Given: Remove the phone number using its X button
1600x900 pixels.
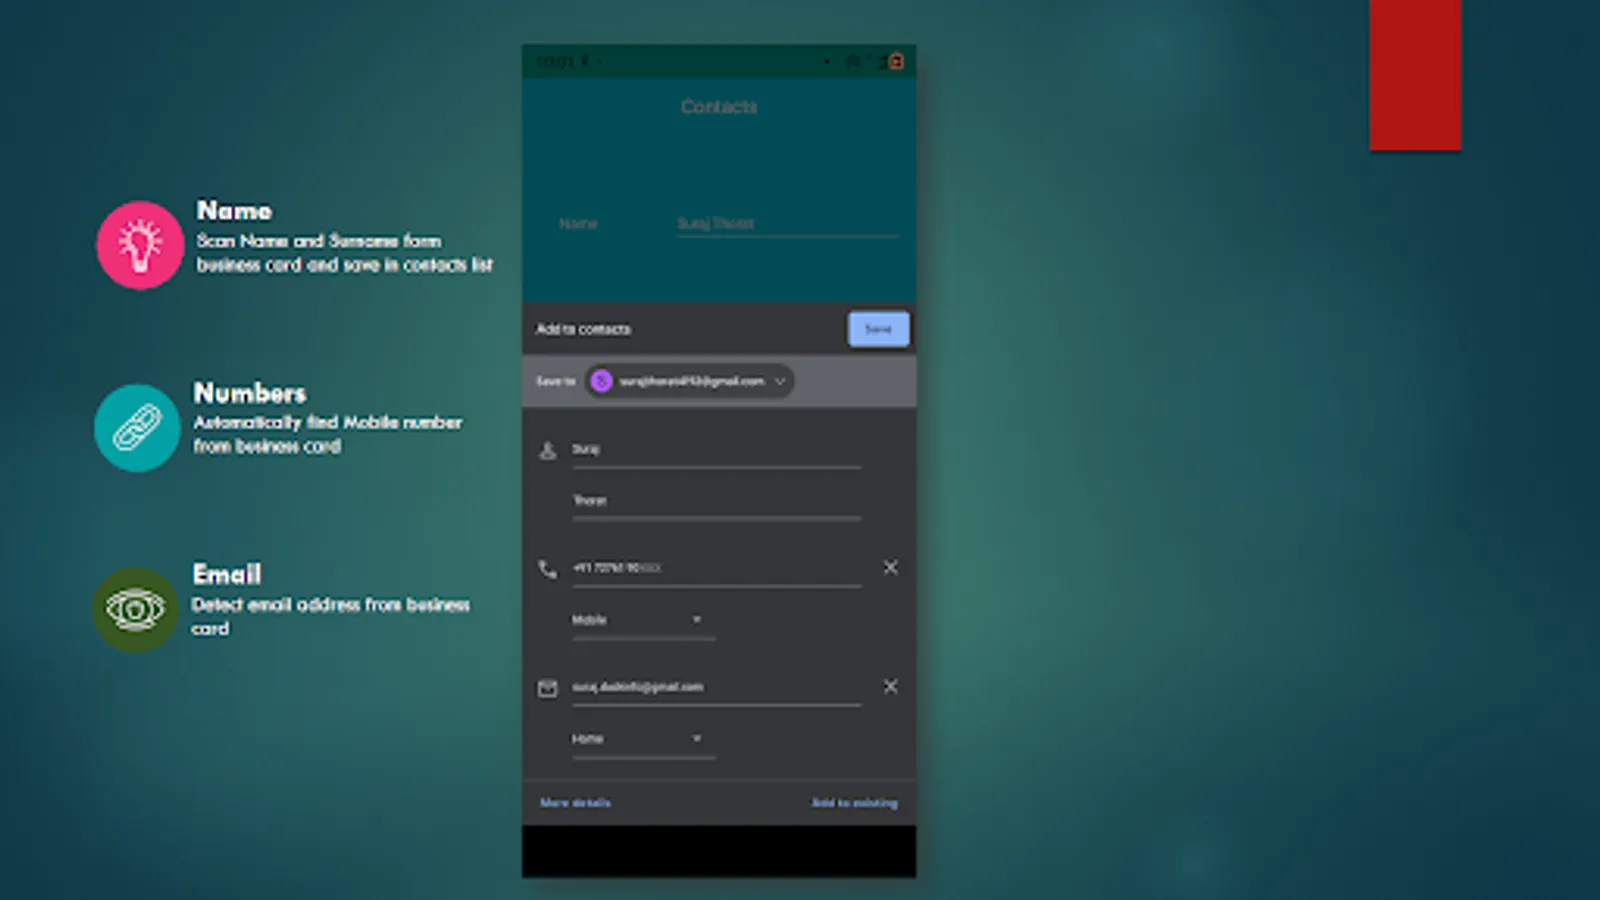Looking at the screenshot, I should (x=890, y=567).
